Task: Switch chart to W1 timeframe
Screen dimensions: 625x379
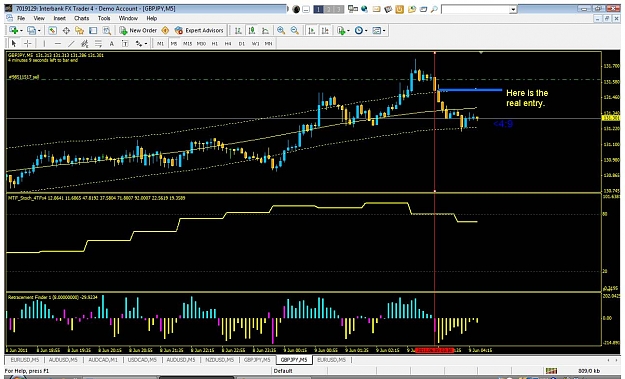Action: pos(256,43)
